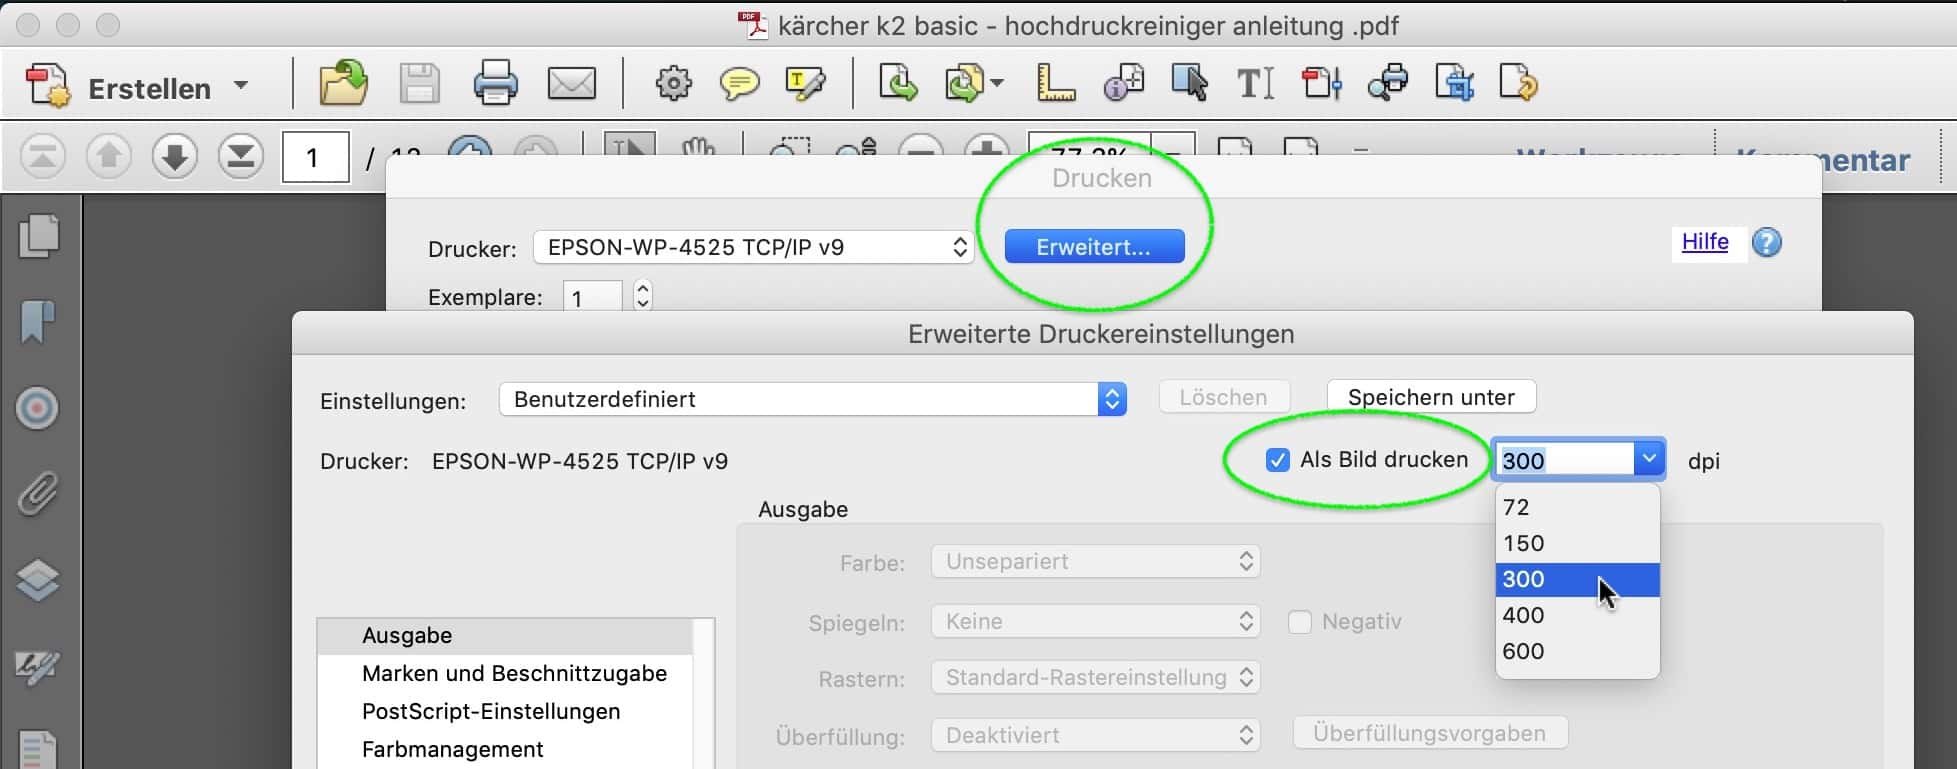The height and width of the screenshot is (769, 1957).
Task: Click the Erweitert... button
Action: click(1094, 247)
